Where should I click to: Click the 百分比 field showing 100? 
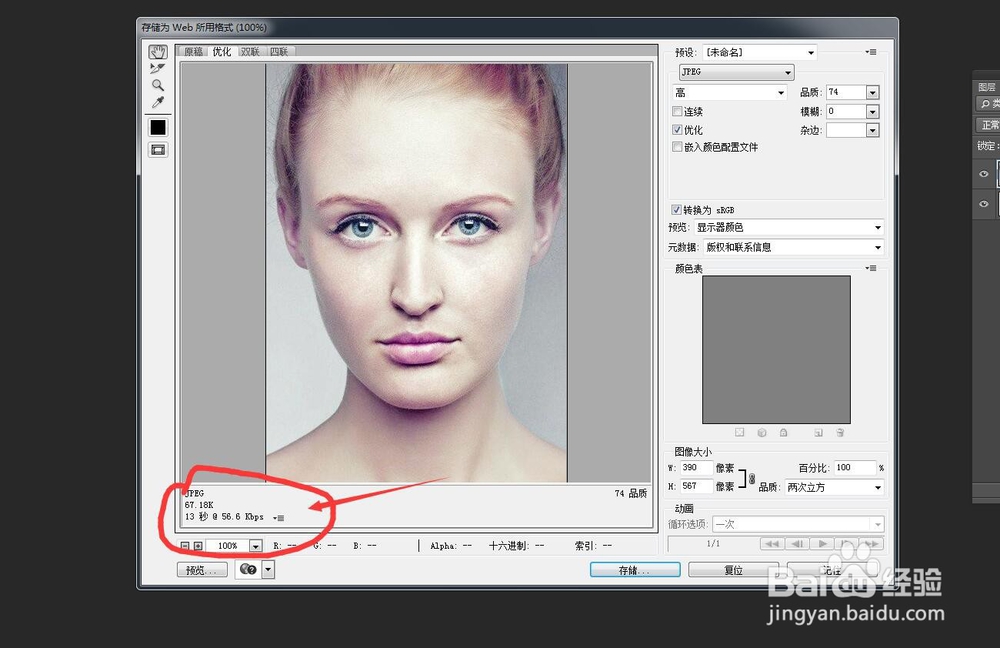[855, 468]
